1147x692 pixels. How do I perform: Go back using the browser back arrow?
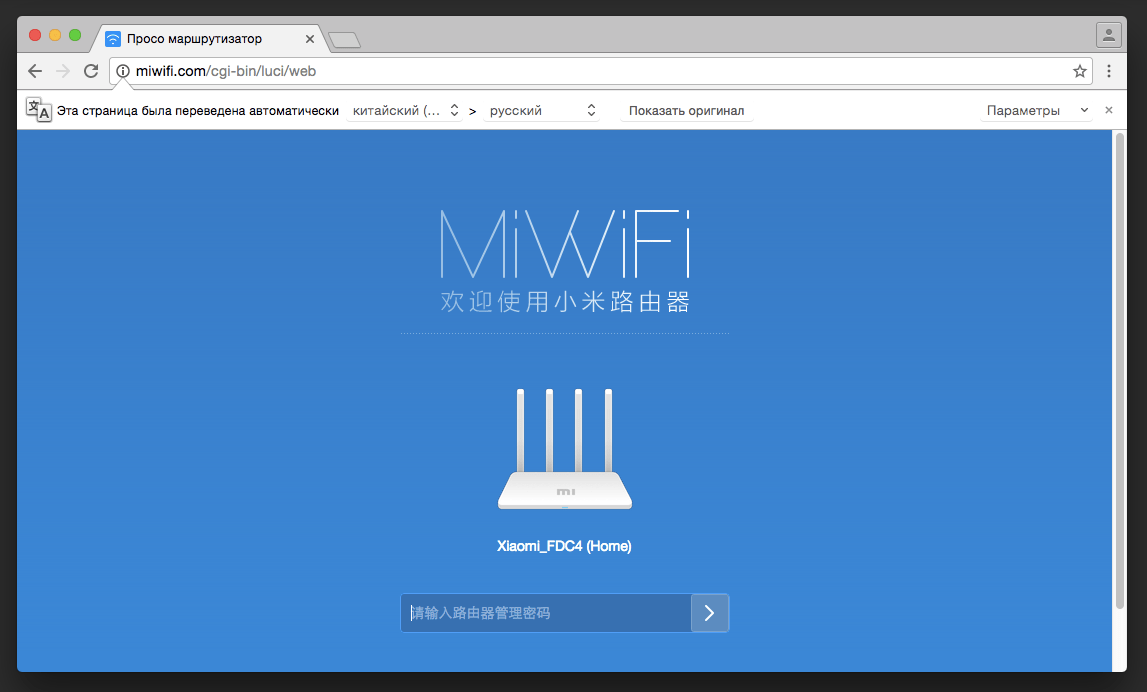pos(35,71)
